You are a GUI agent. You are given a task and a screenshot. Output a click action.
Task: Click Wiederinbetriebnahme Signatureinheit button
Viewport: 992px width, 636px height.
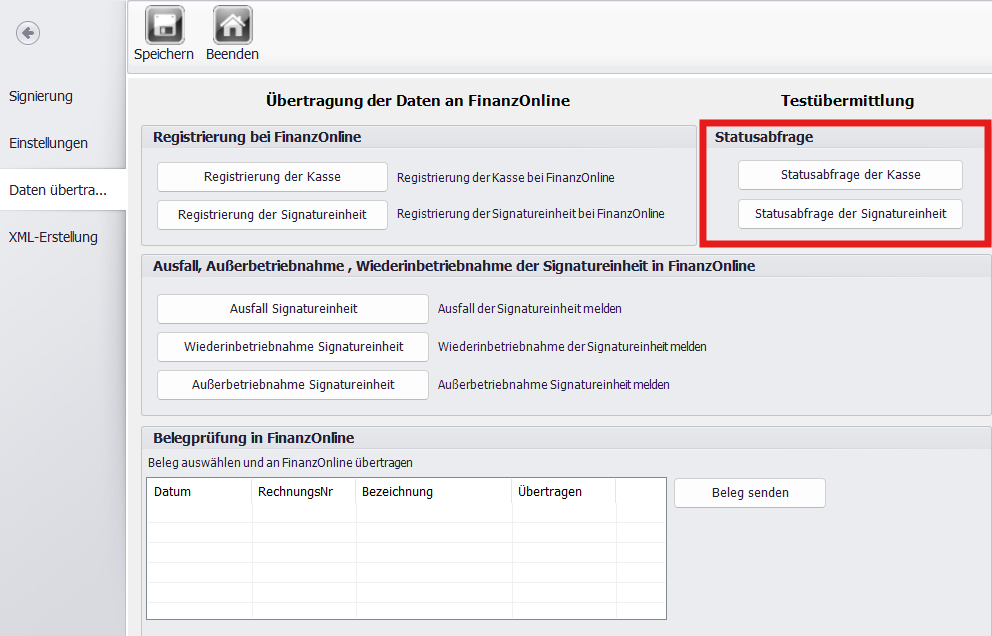click(x=293, y=347)
